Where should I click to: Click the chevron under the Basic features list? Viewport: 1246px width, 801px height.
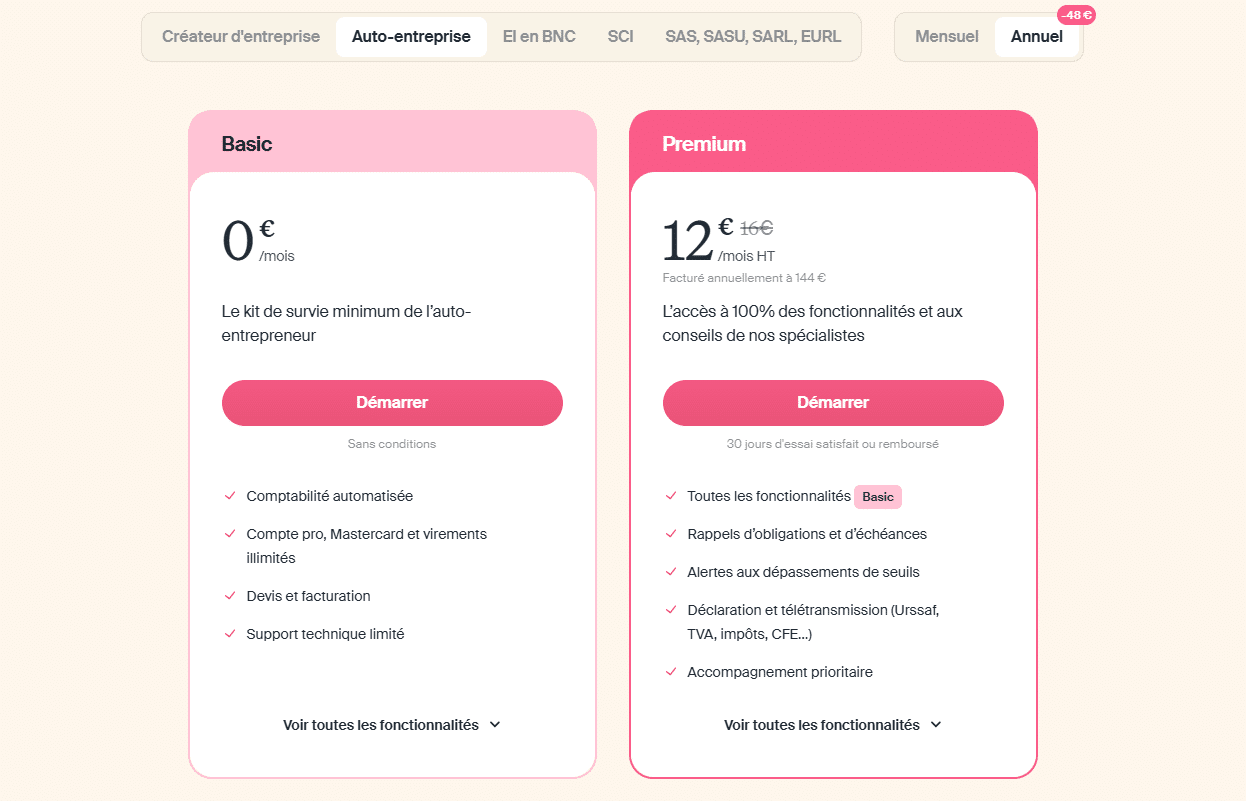495,725
